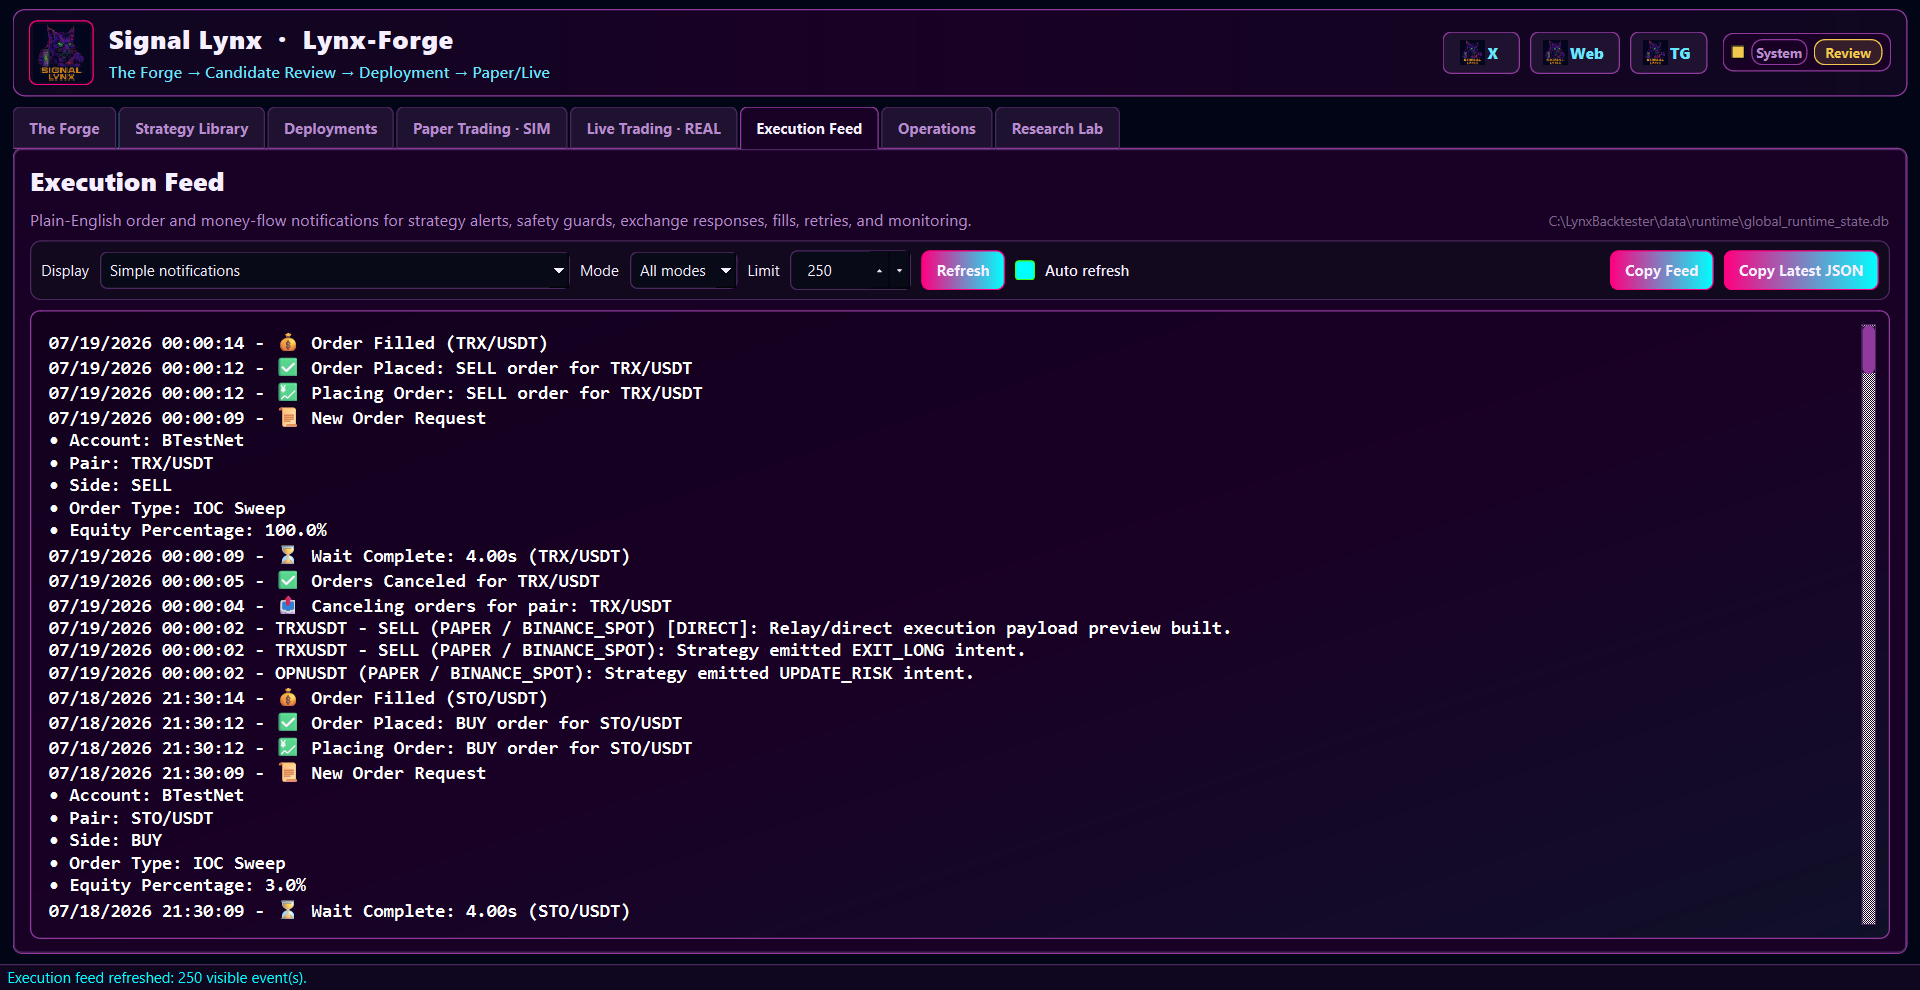The image size is (1920, 990).
Task: Click check icon on Orders Canceled for TRX/USDT
Action: click(x=288, y=580)
